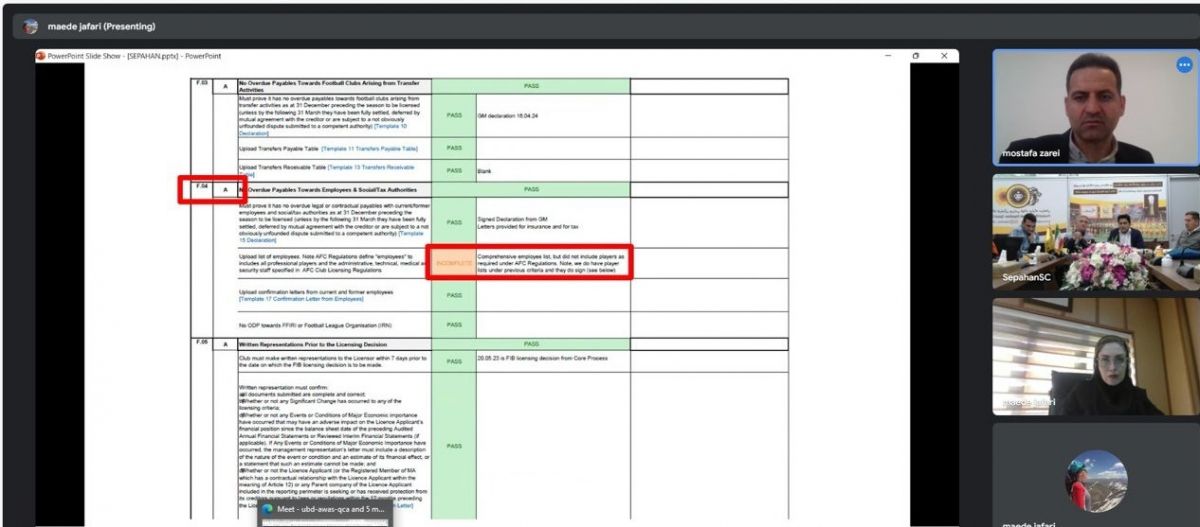Click the 'GM declaration 18.04.24' comment cell
The width and height of the screenshot is (1200, 527).
[x=553, y=115]
